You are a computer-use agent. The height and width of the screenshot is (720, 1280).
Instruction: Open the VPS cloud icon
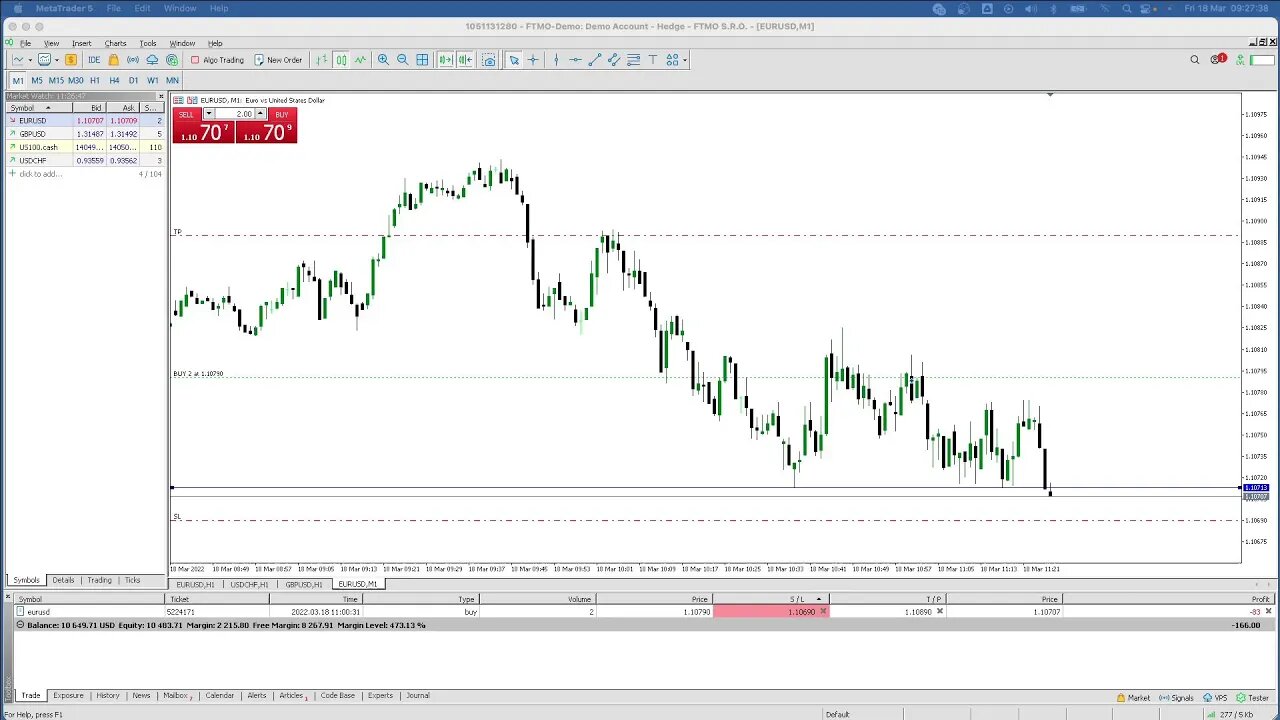pyautogui.click(x=152, y=60)
